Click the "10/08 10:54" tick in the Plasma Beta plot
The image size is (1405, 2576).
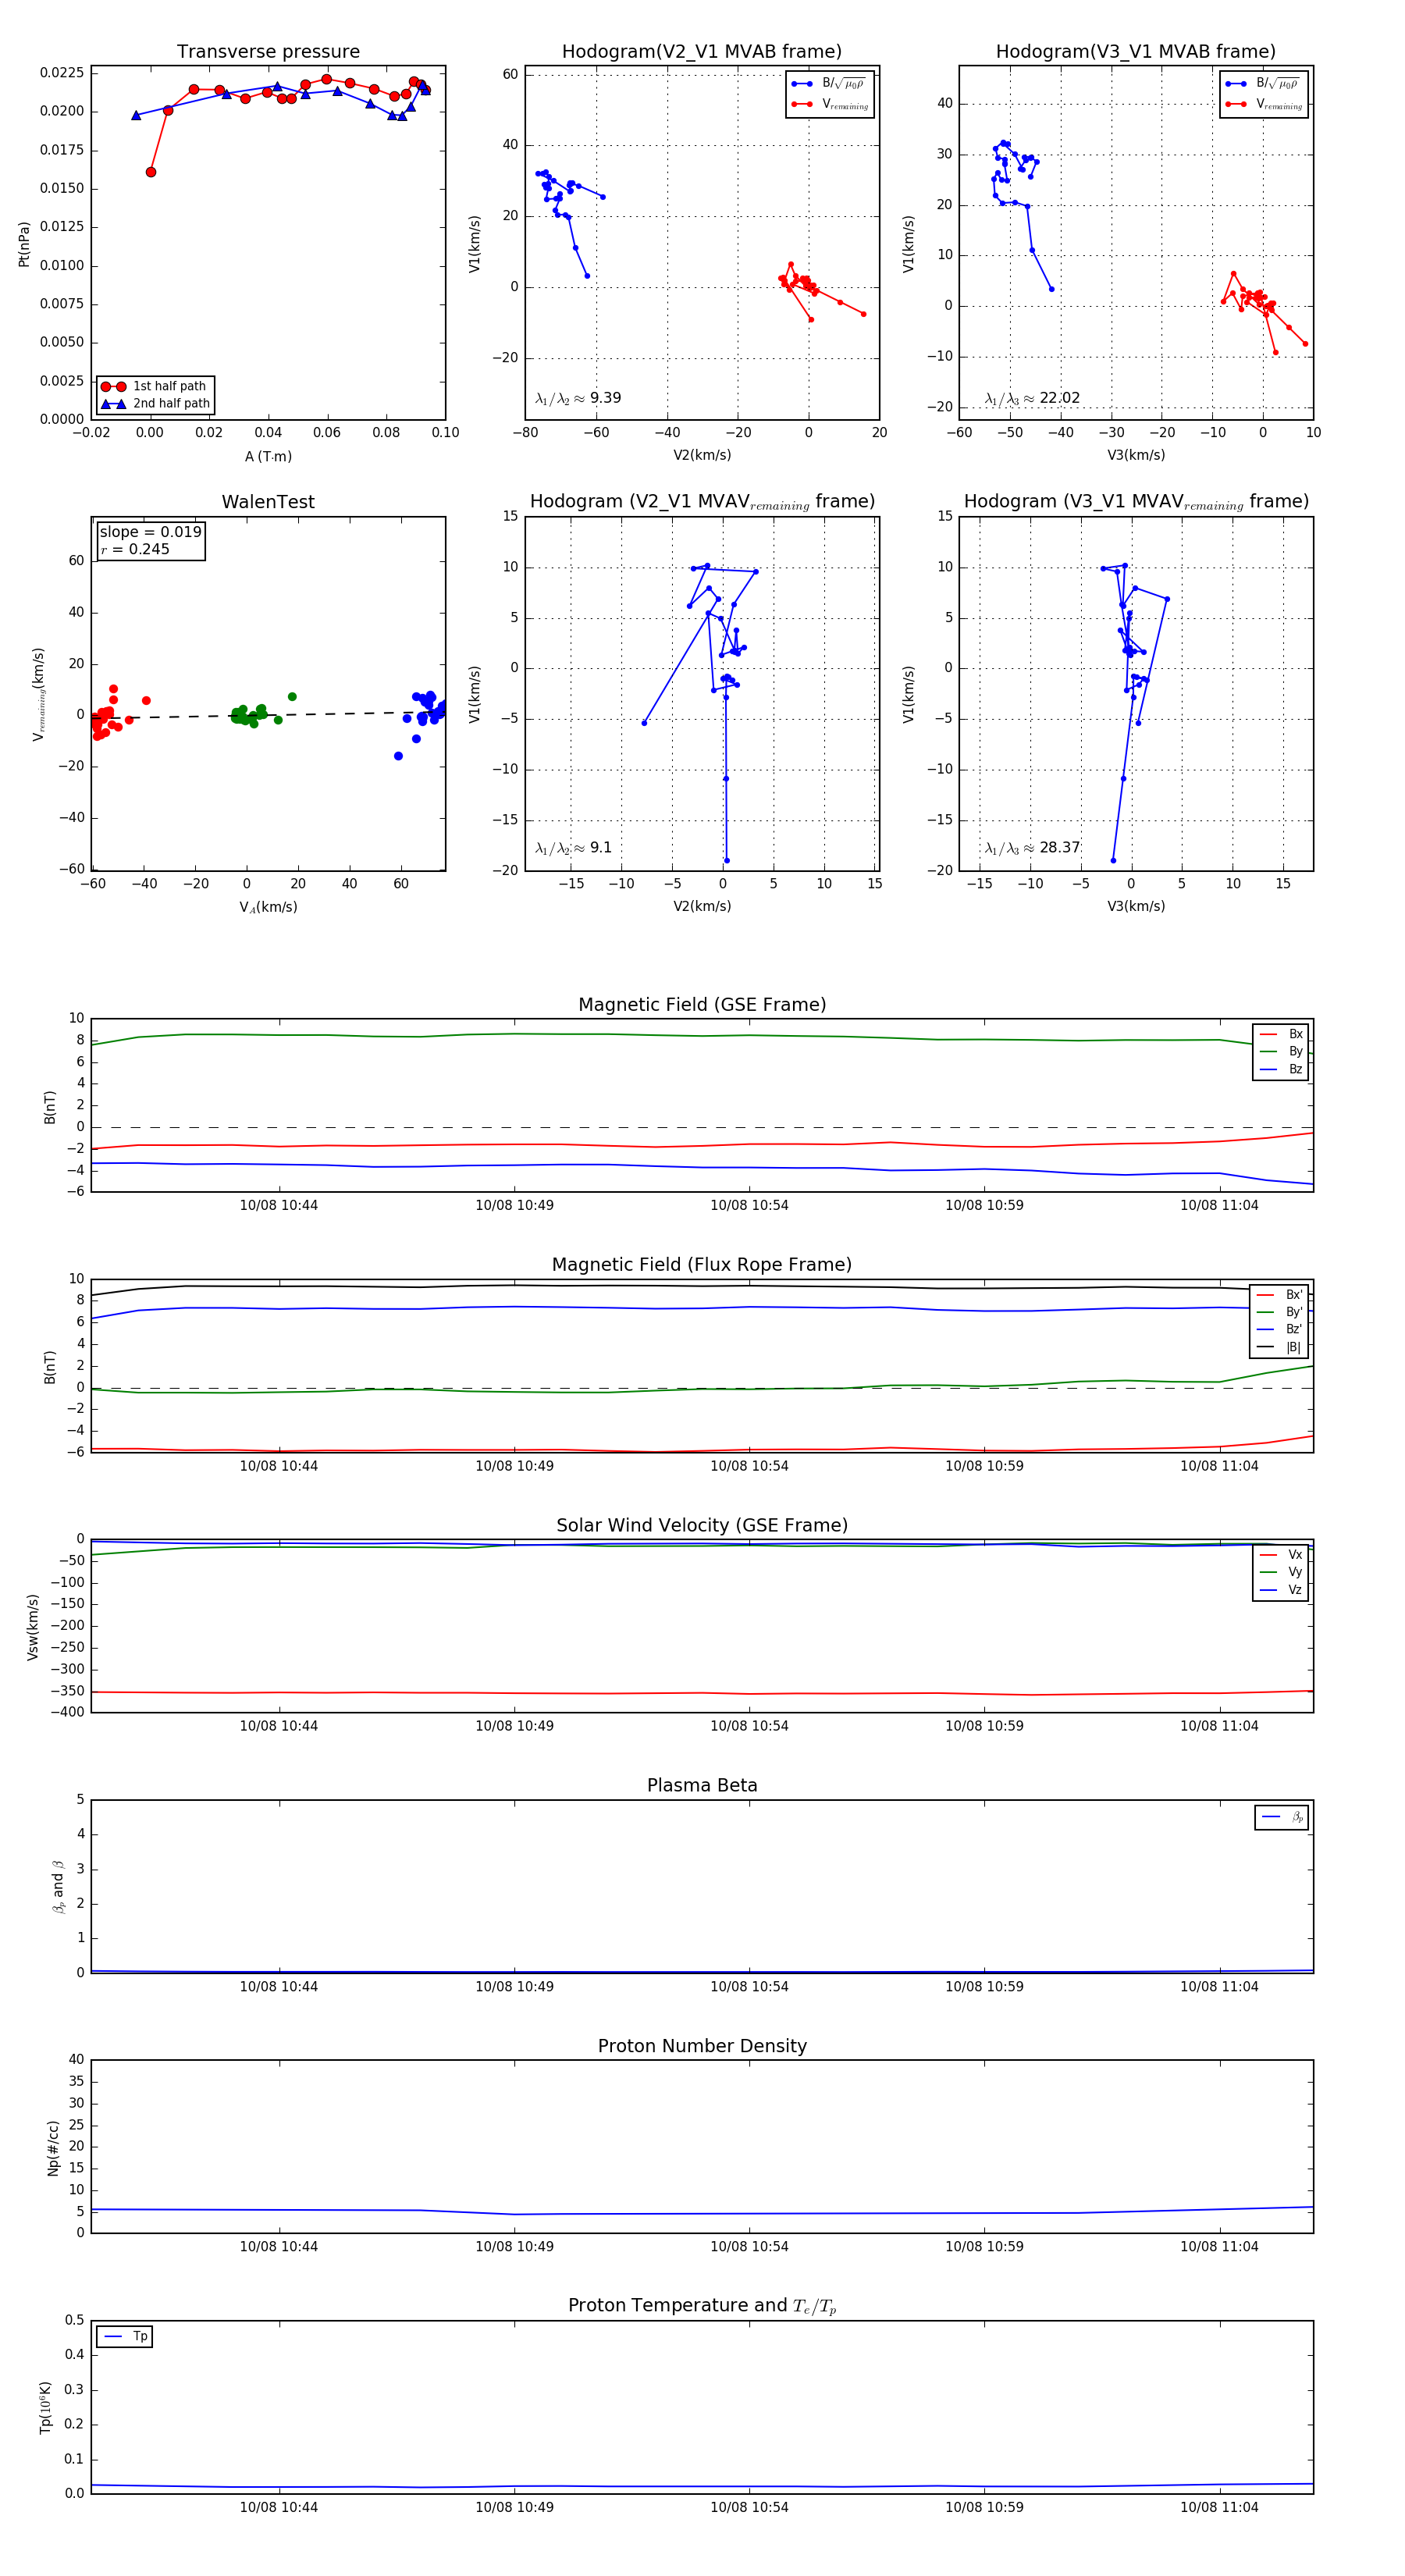tap(749, 1987)
